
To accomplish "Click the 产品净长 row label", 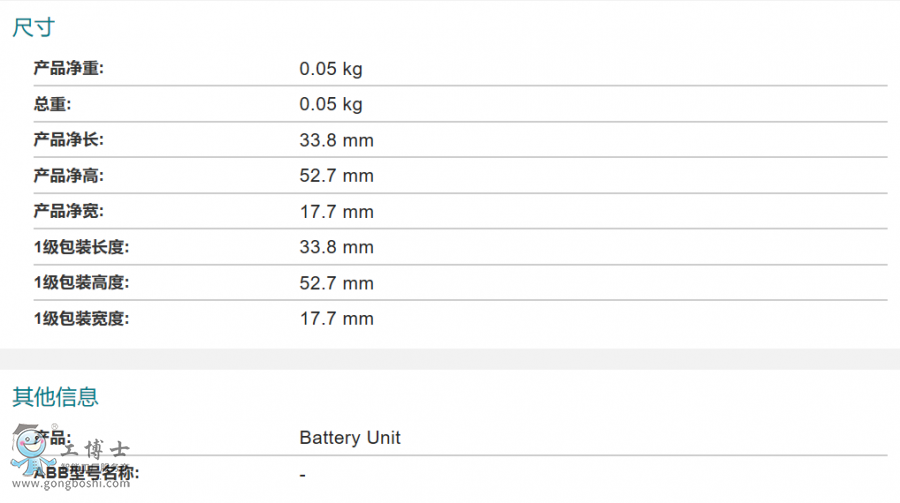I will click(x=68, y=140).
